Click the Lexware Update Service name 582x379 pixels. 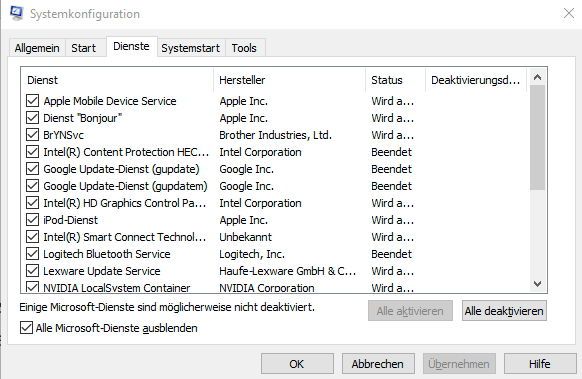(x=102, y=271)
